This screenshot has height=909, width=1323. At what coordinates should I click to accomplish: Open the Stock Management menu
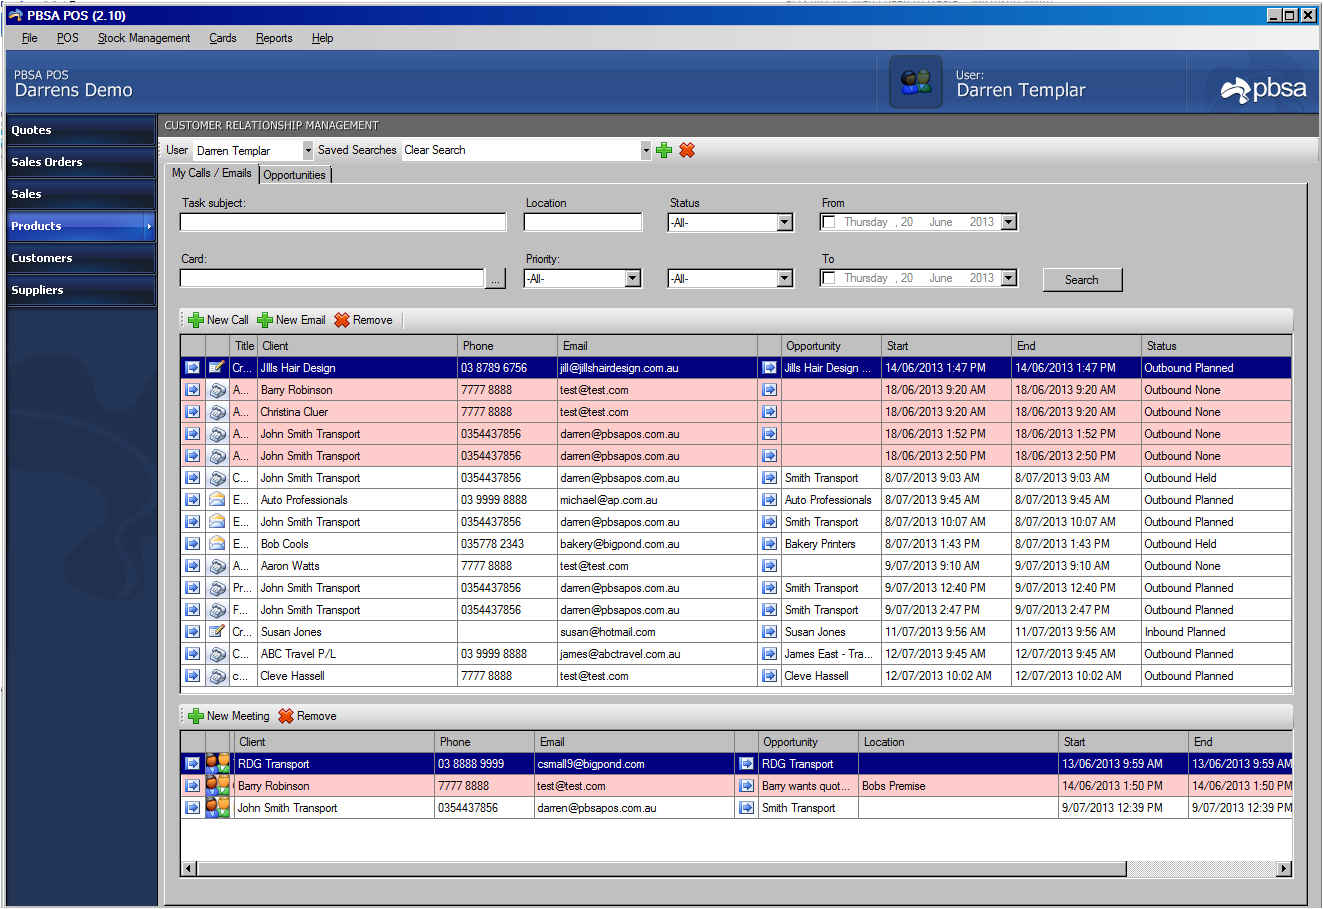(x=144, y=38)
